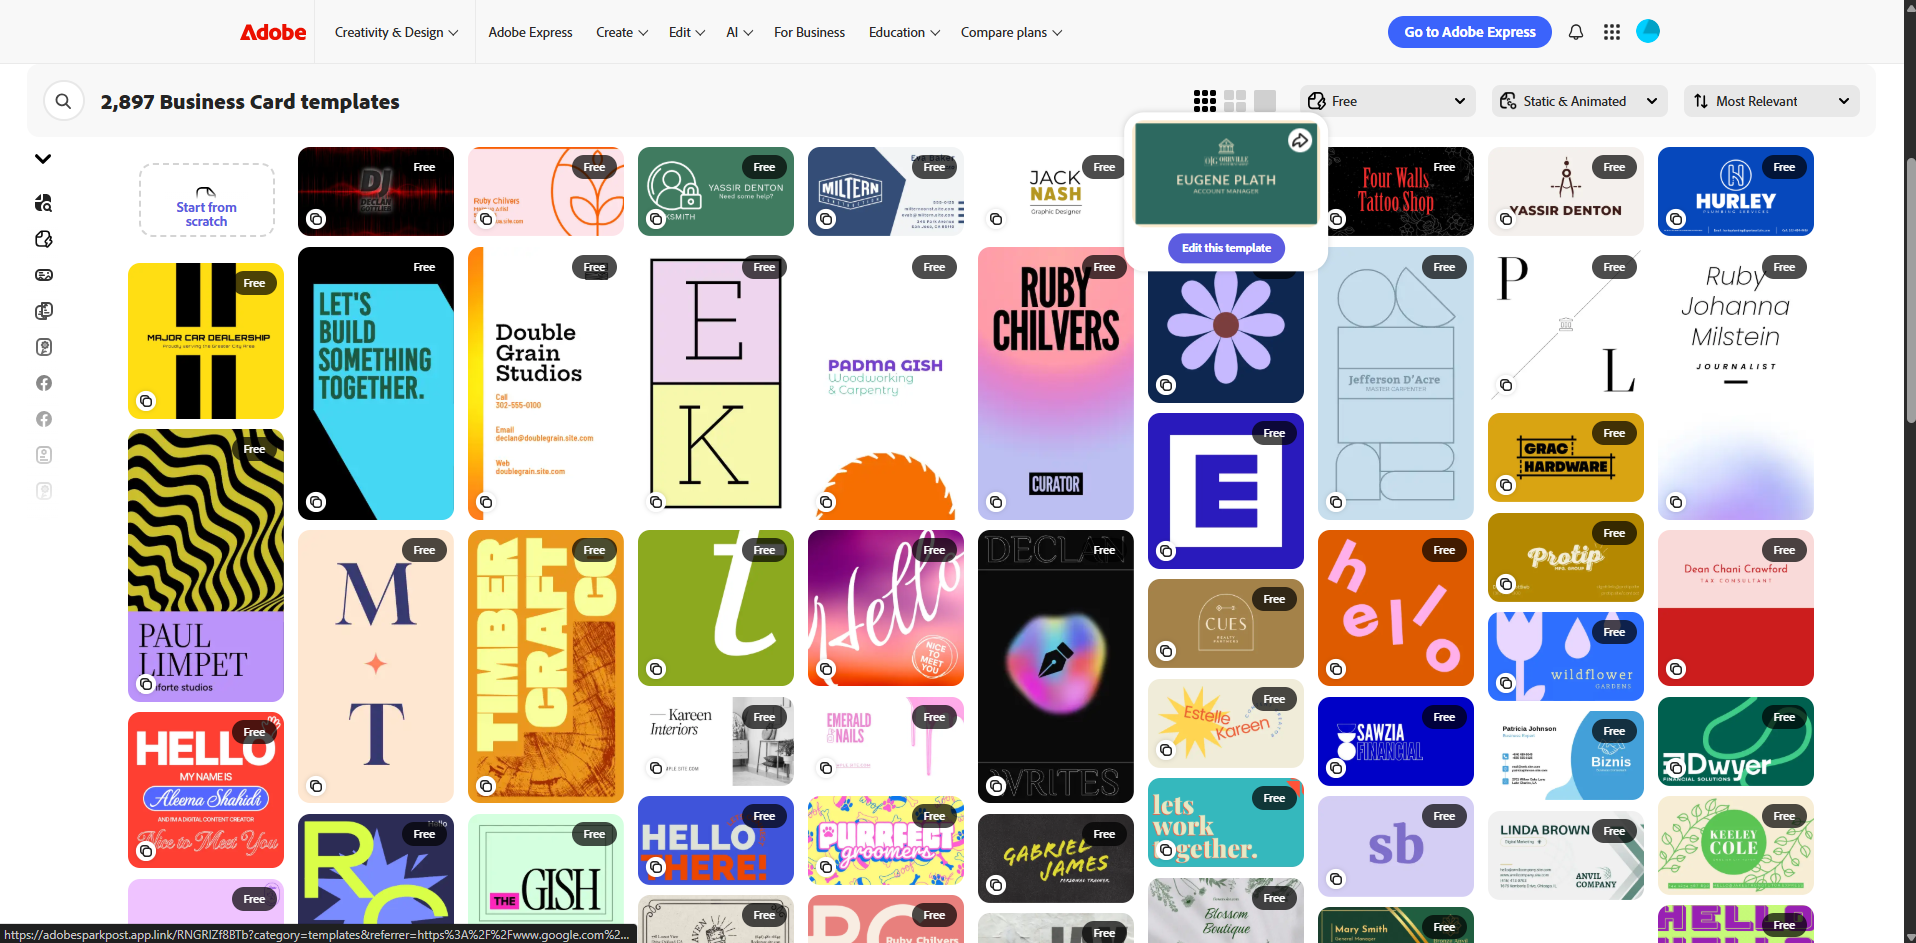The image size is (1916, 943).
Task: Open the Eugene Plath card preview
Action: click(x=1226, y=174)
